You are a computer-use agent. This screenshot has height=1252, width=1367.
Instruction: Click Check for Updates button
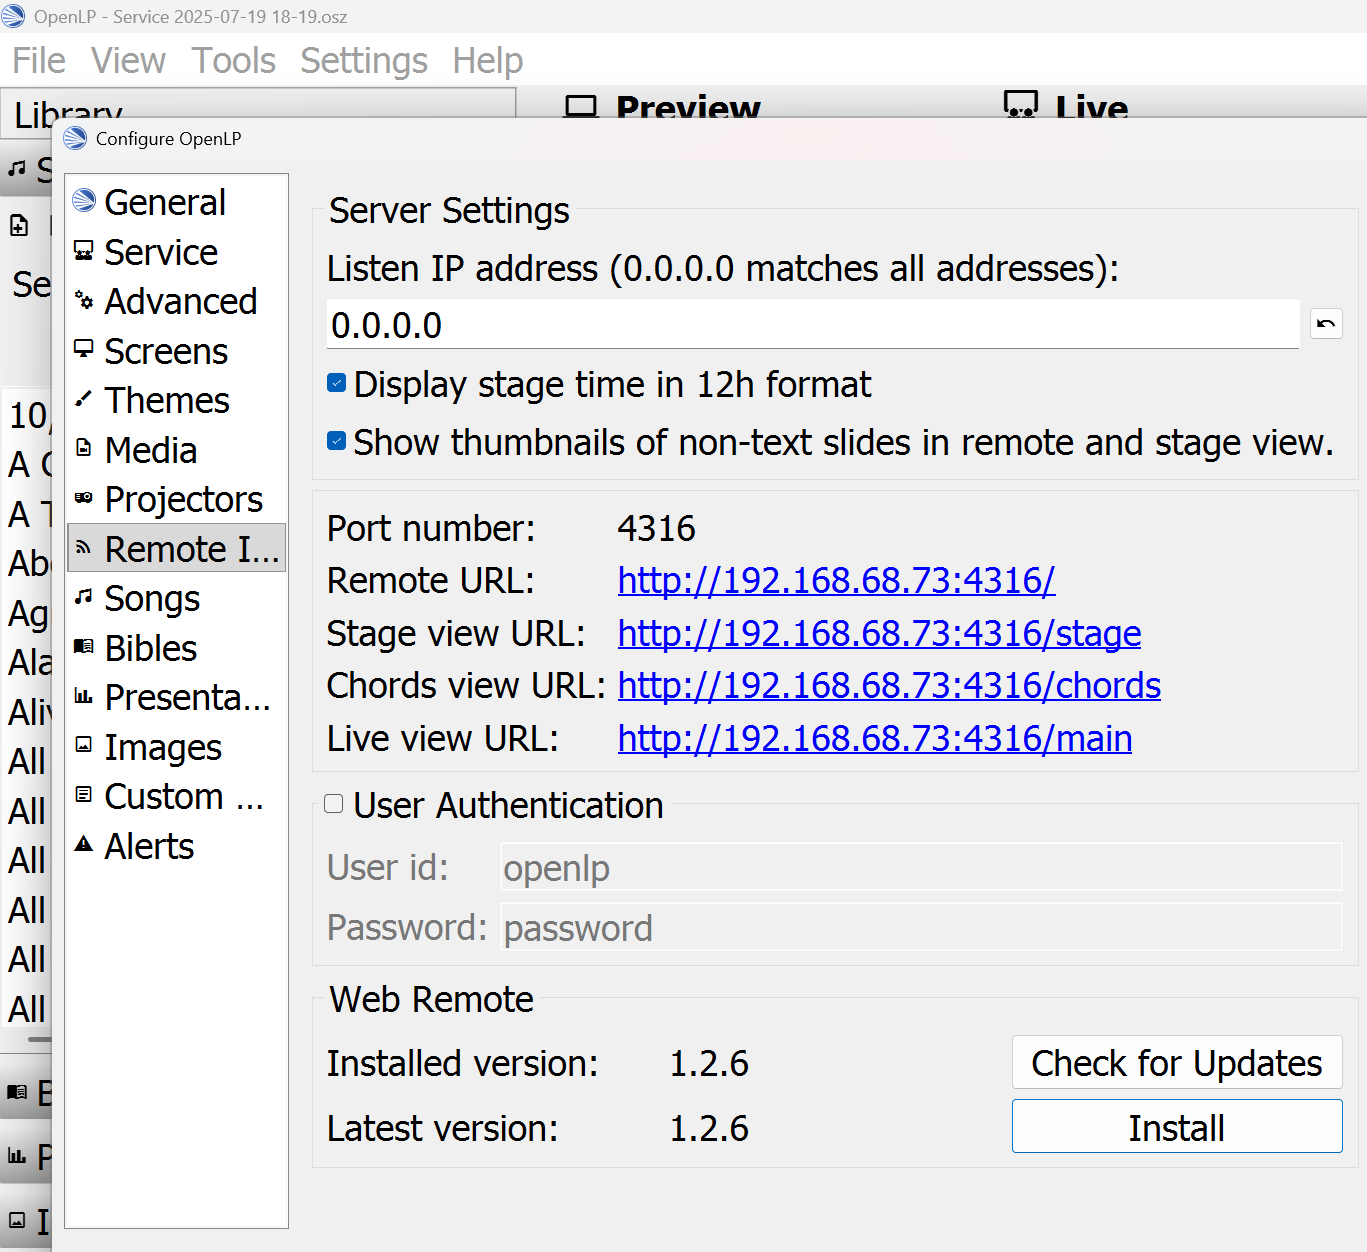(x=1176, y=1063)
